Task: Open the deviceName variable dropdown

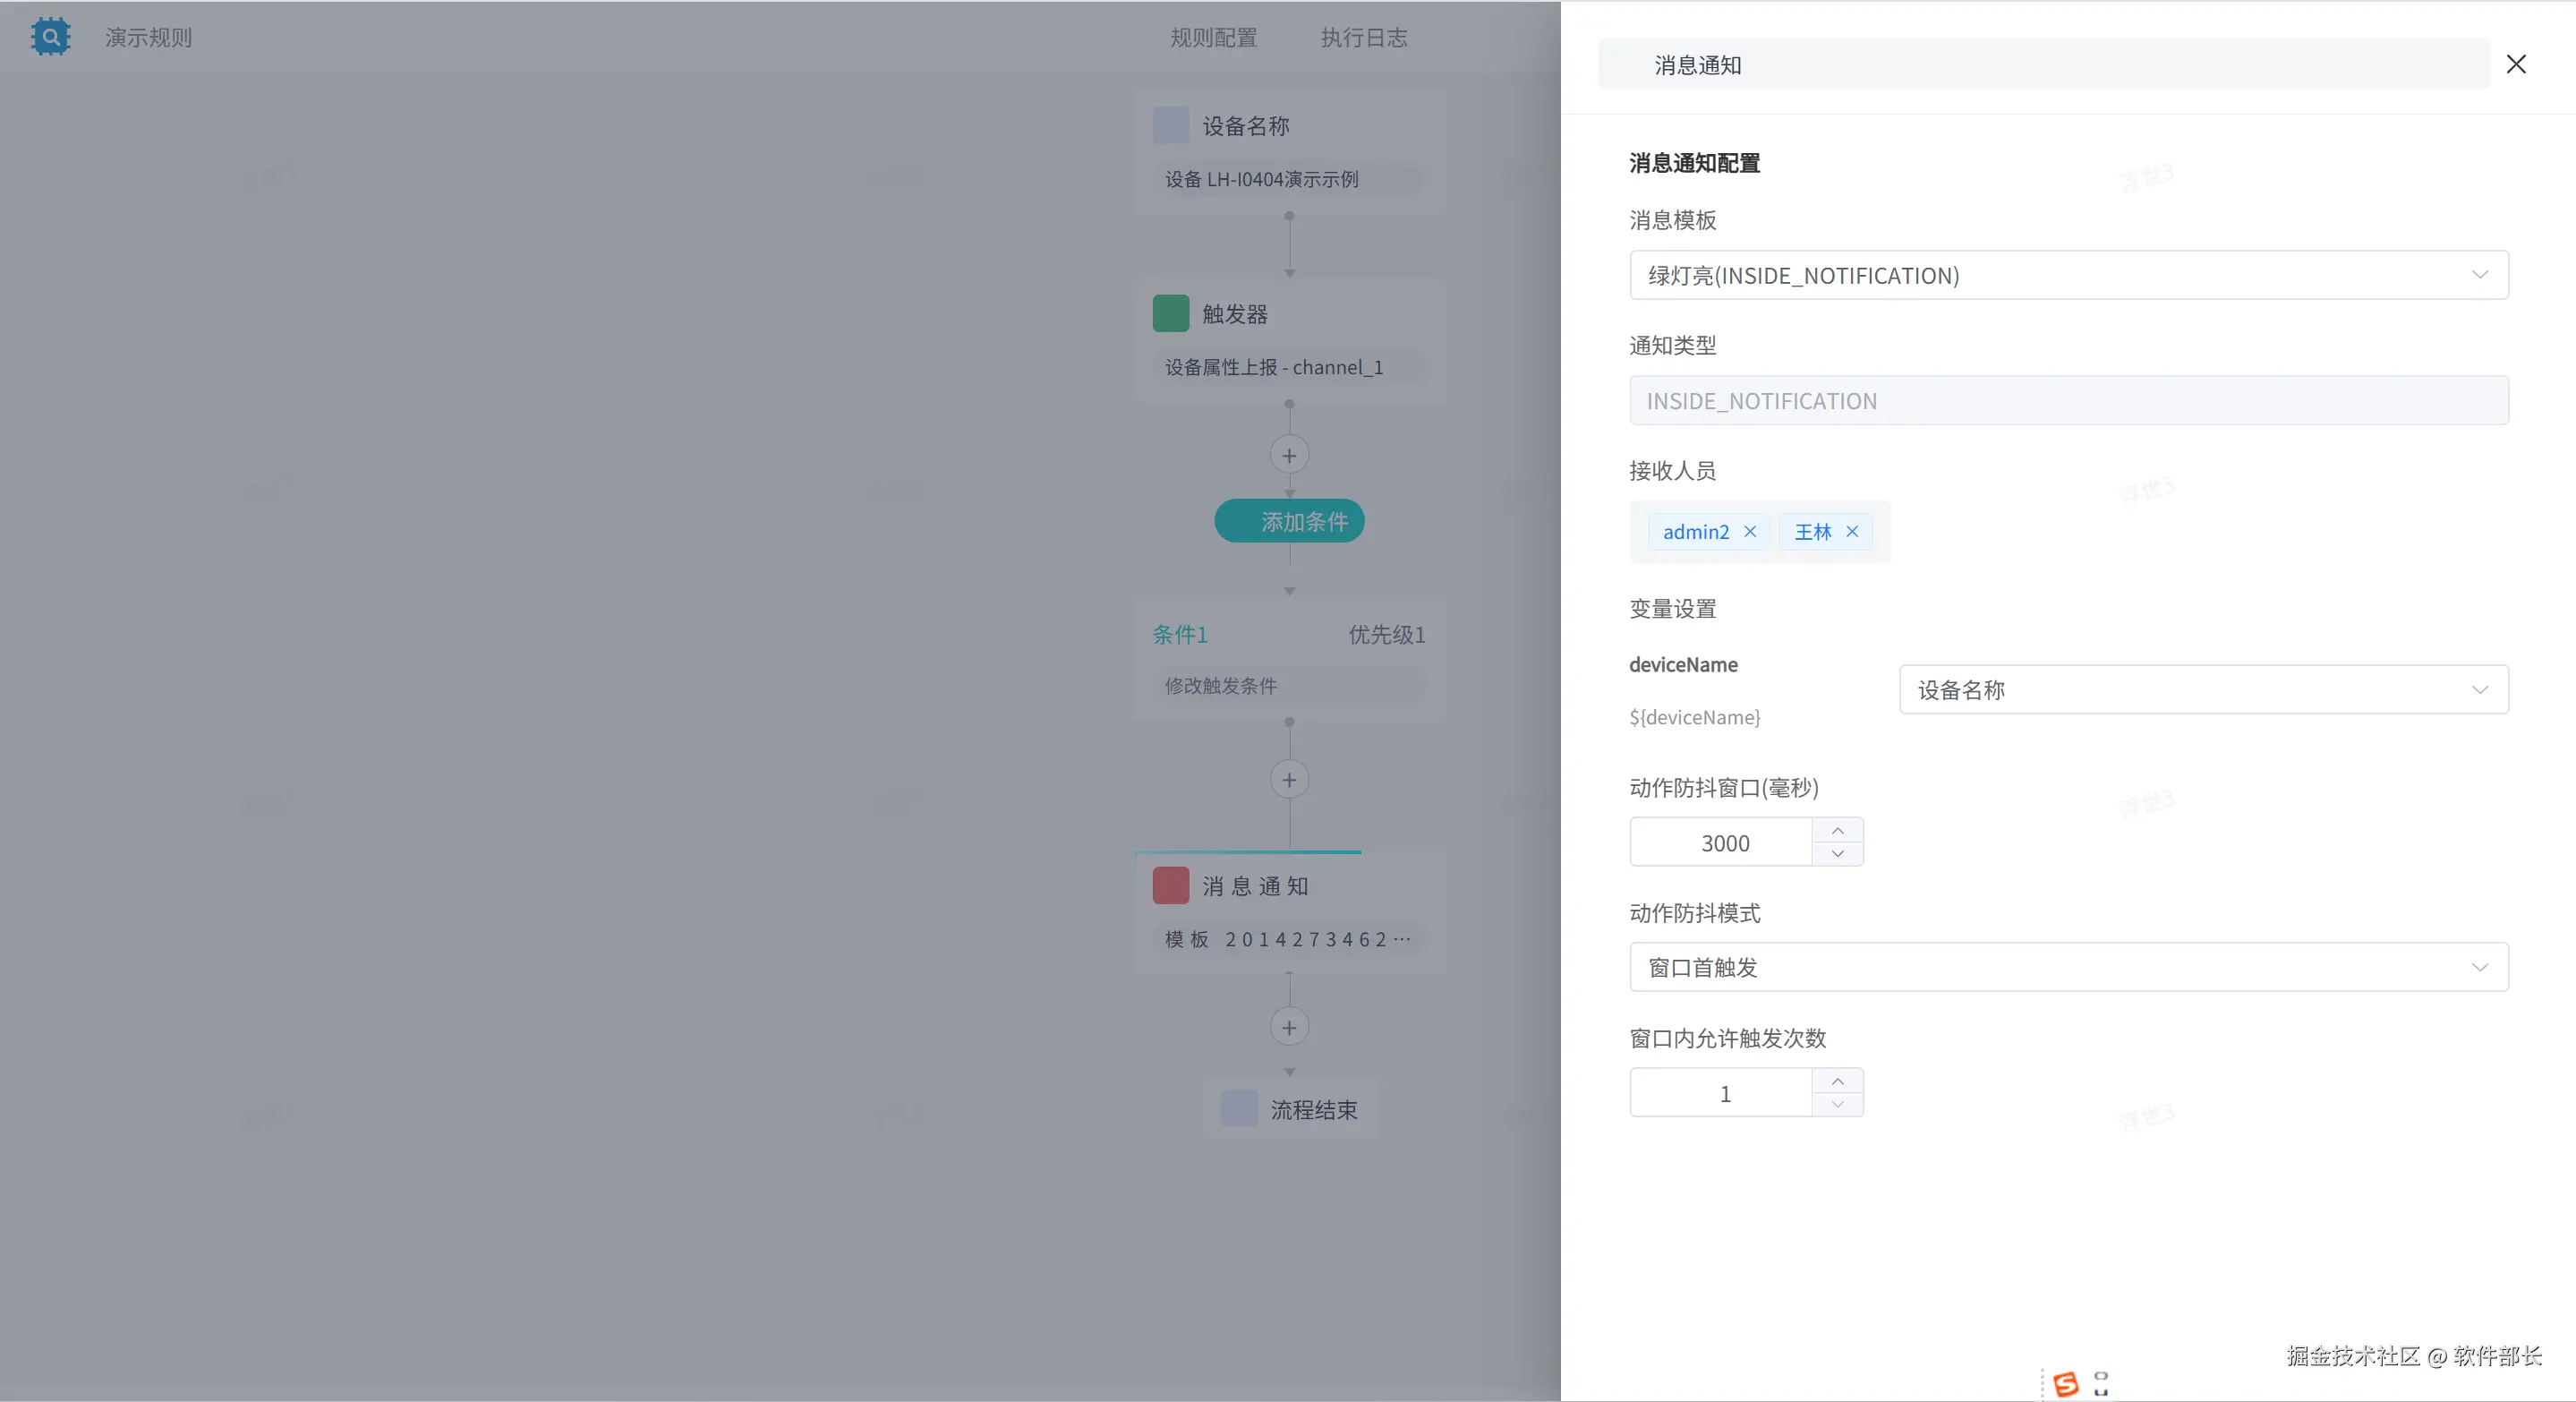Action: pos(2202,690)
